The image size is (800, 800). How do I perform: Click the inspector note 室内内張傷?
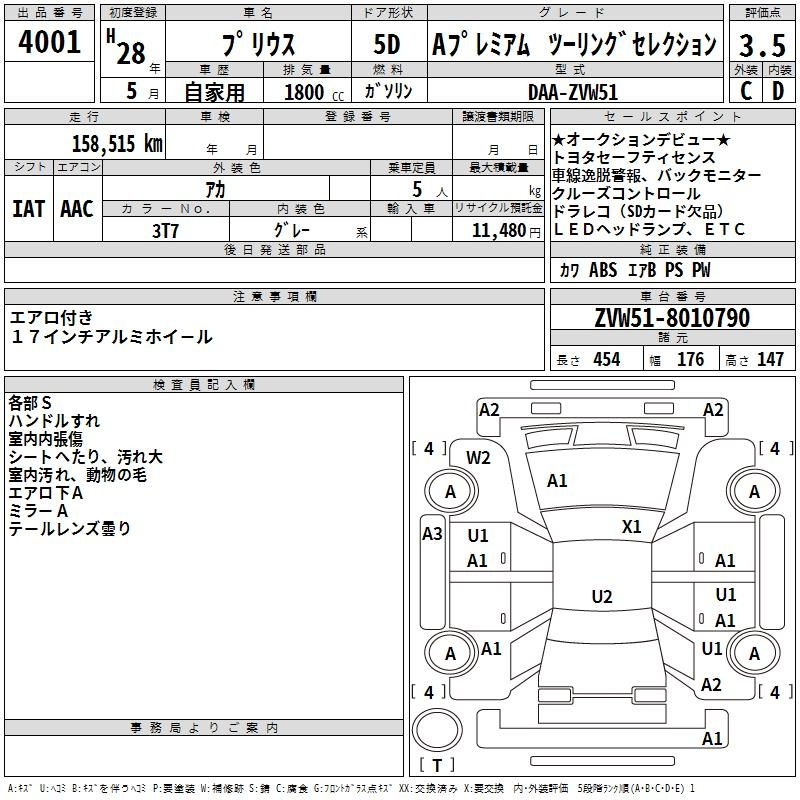point(45,438)
